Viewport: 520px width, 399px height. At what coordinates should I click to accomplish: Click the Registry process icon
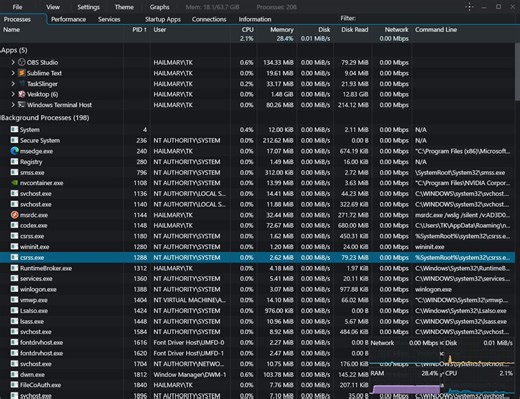point(14,162)
